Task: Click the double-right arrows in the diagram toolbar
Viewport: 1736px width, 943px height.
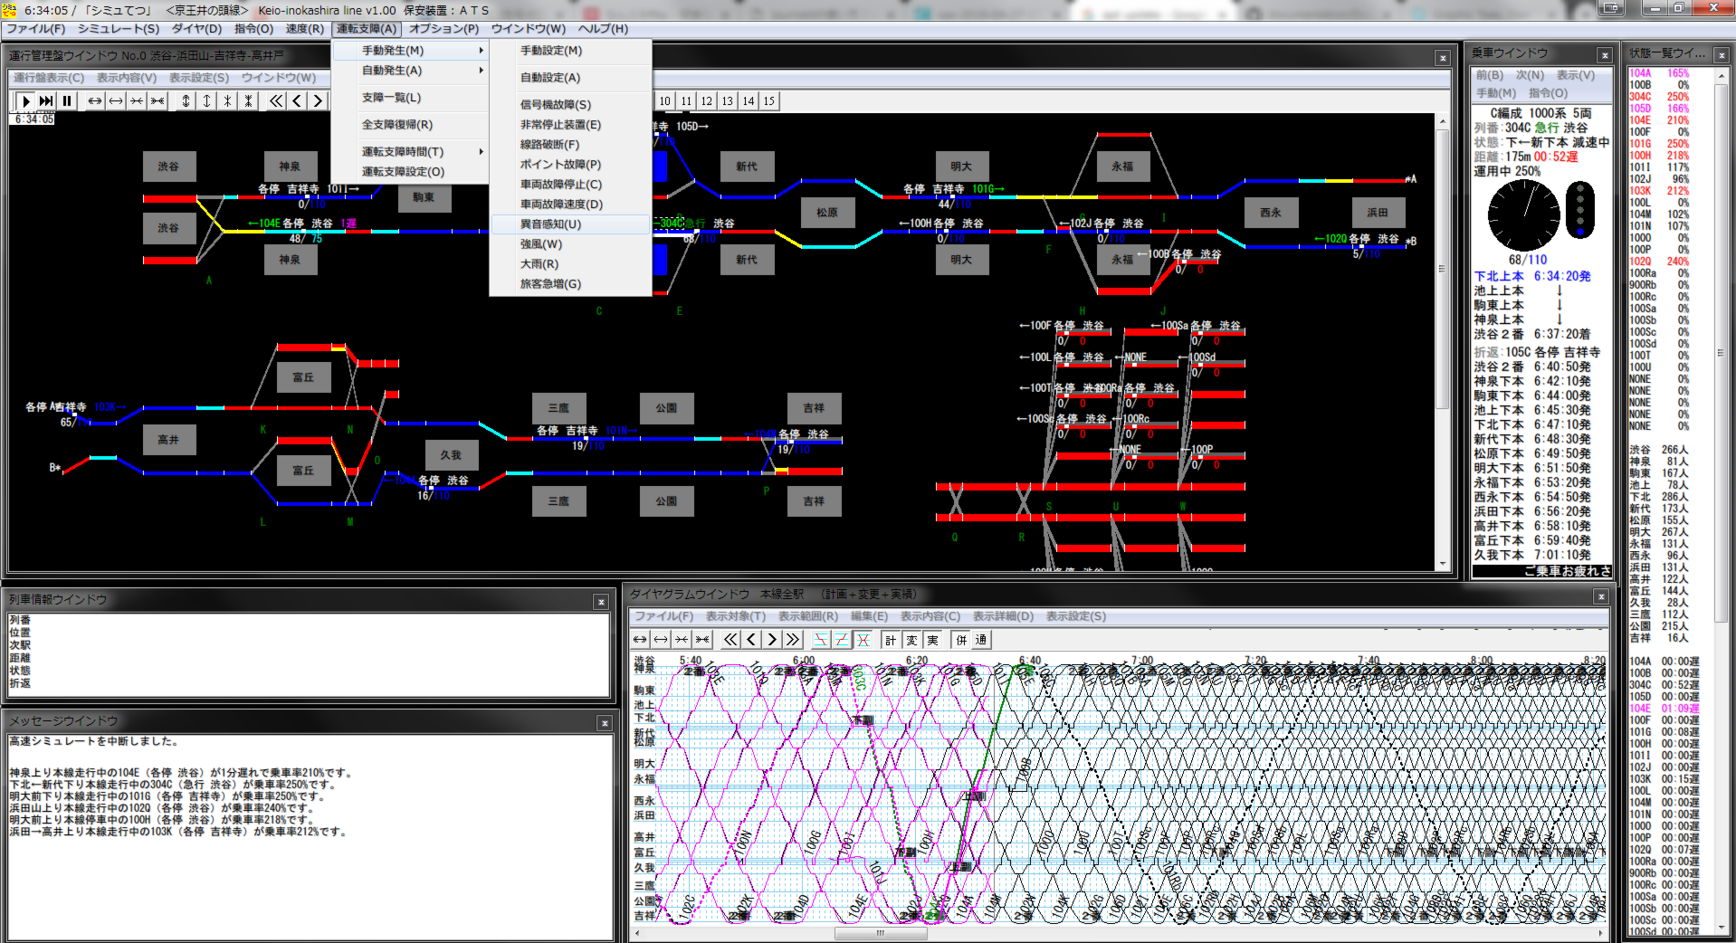Action: (x=792, y=640)
